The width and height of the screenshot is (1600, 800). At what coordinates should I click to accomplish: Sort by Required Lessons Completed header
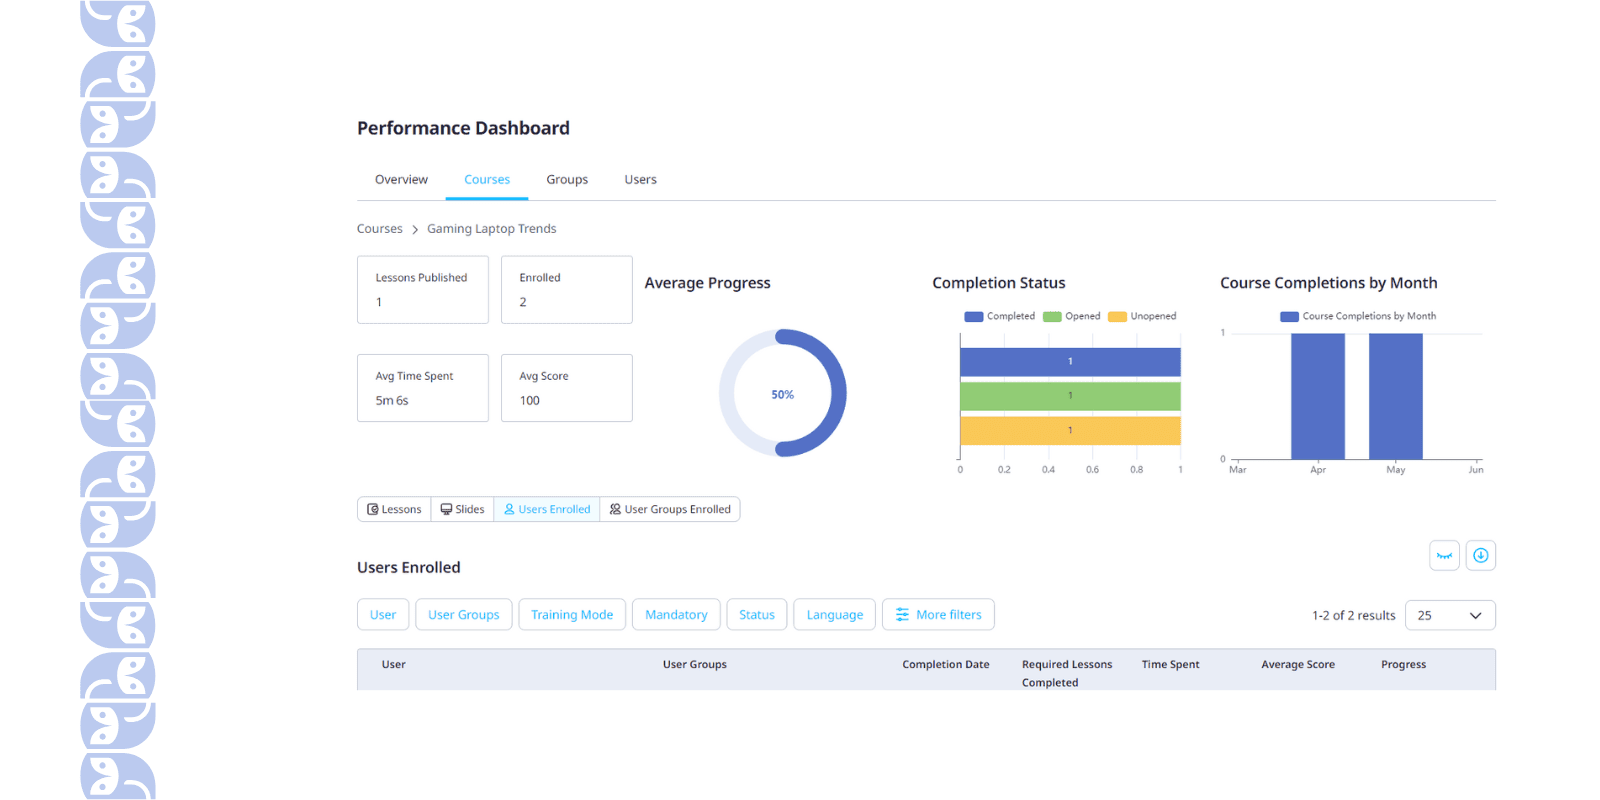pos(1067,674)
